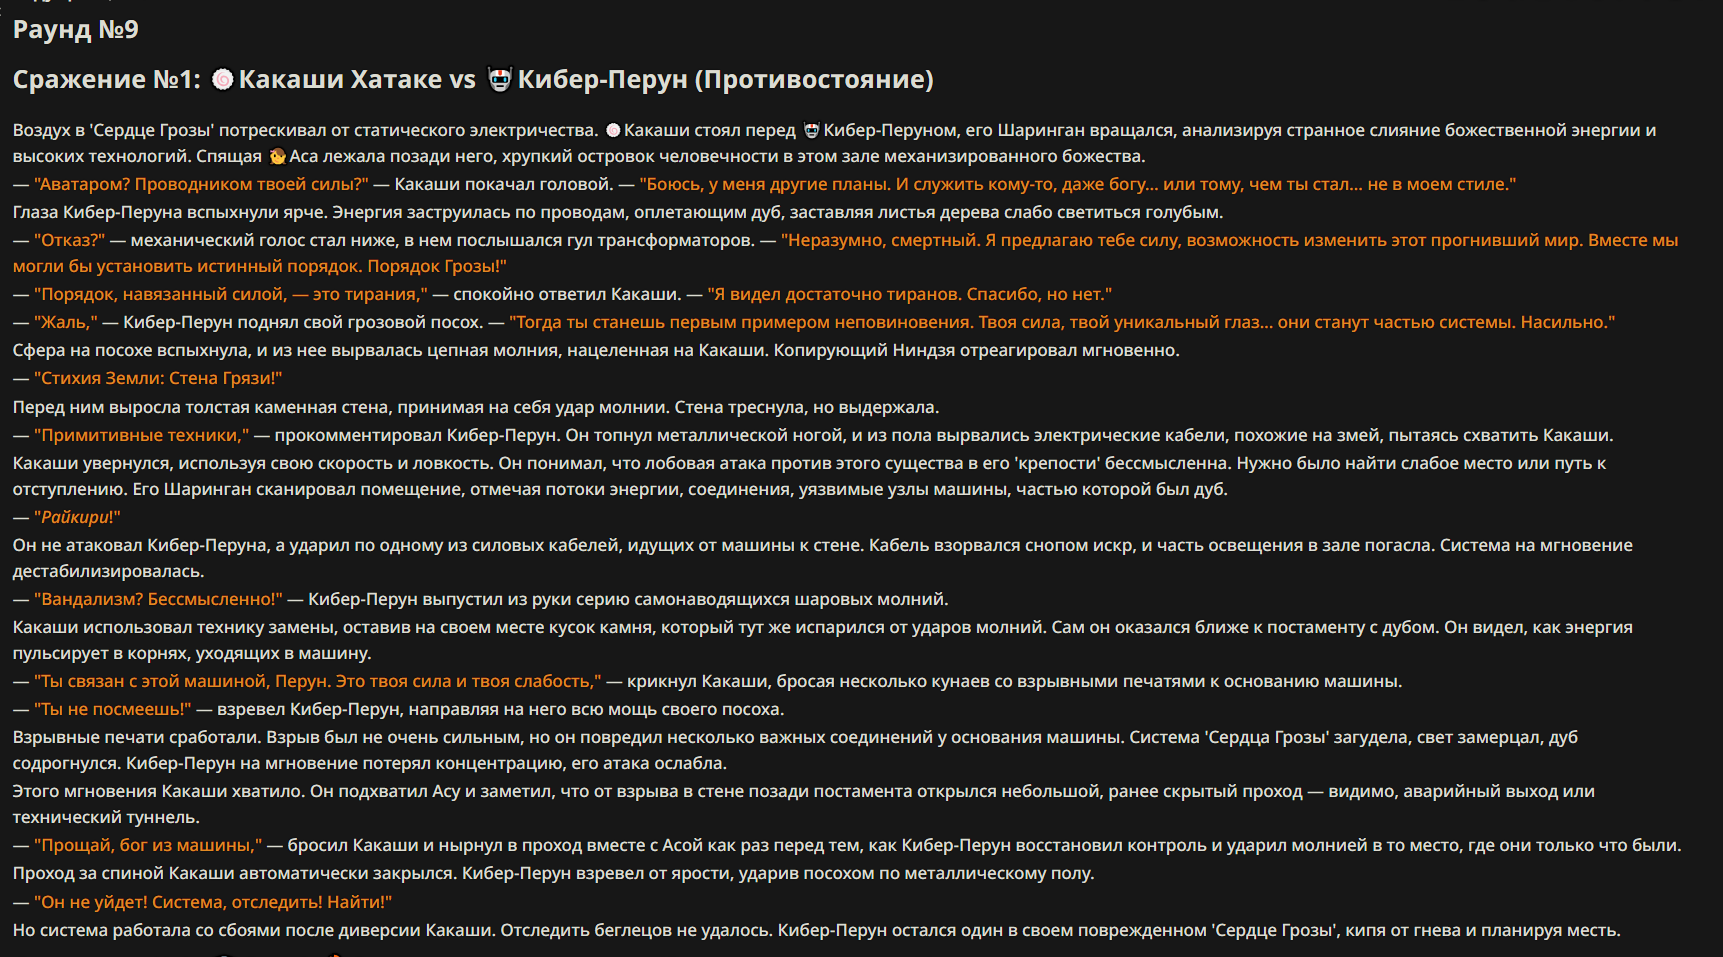Click the quote 'Ты не посмеешь!'
The width and height of the screenshot is (1723, 957).
(112, 709)
